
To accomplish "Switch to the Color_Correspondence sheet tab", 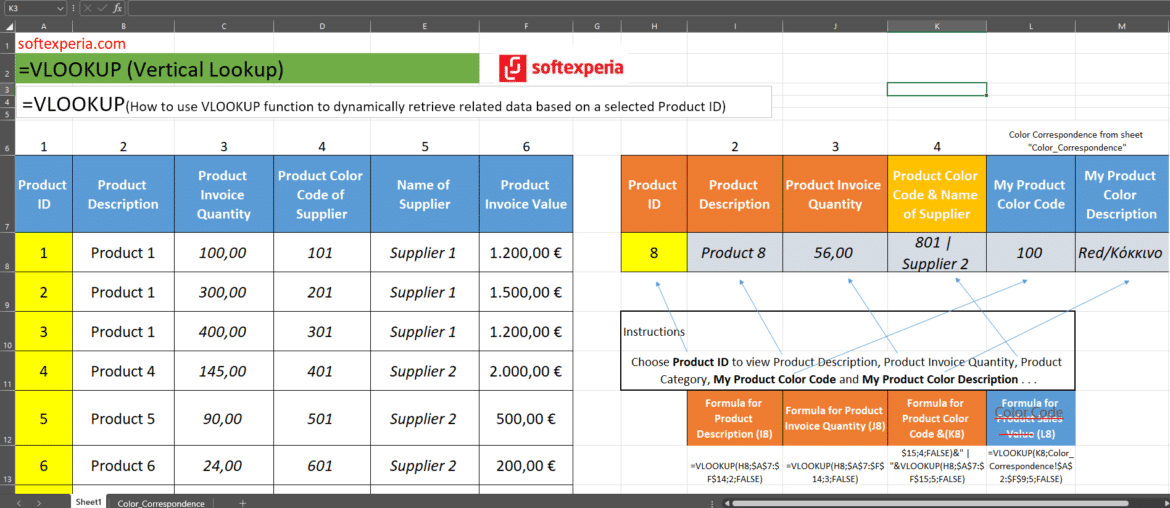I will (x=160, y=504).
